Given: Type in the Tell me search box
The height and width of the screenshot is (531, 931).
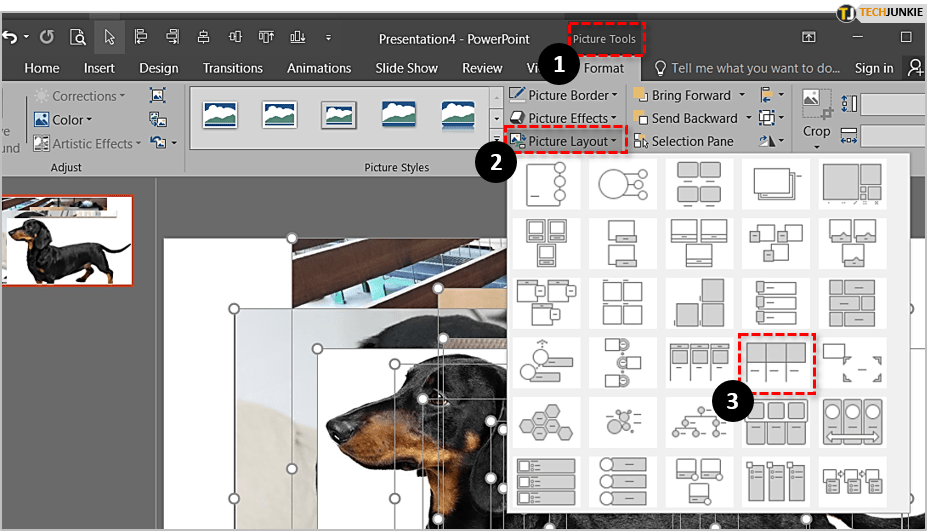Looking at the screenshot, I should tap(755, 68).
